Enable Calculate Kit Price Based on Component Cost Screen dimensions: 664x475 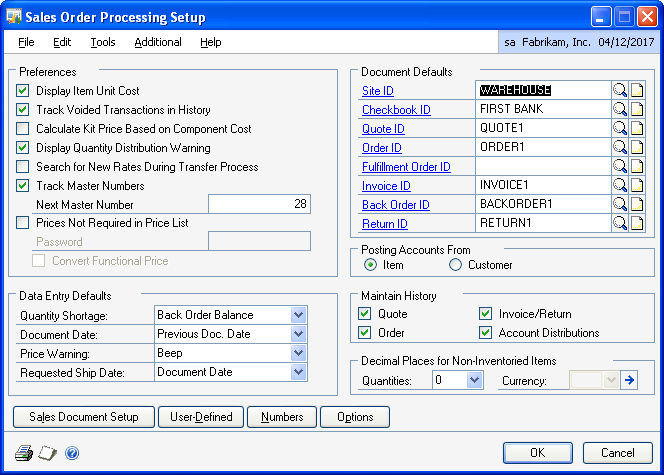[x=22, y=129]
